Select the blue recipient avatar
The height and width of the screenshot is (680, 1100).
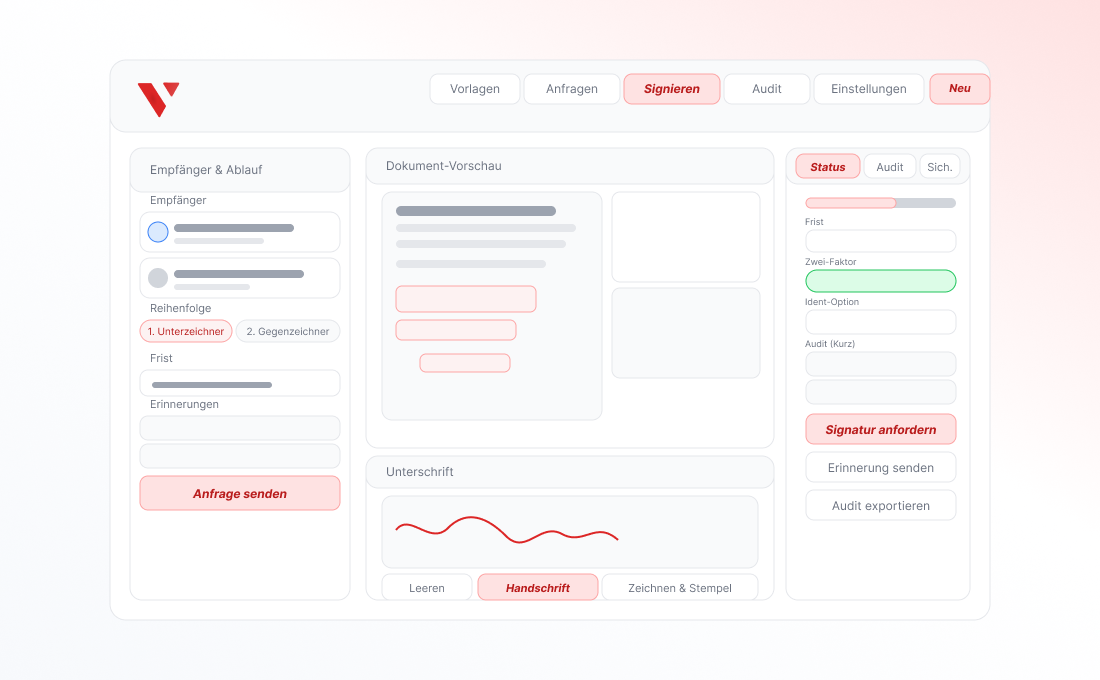[158, 232]
